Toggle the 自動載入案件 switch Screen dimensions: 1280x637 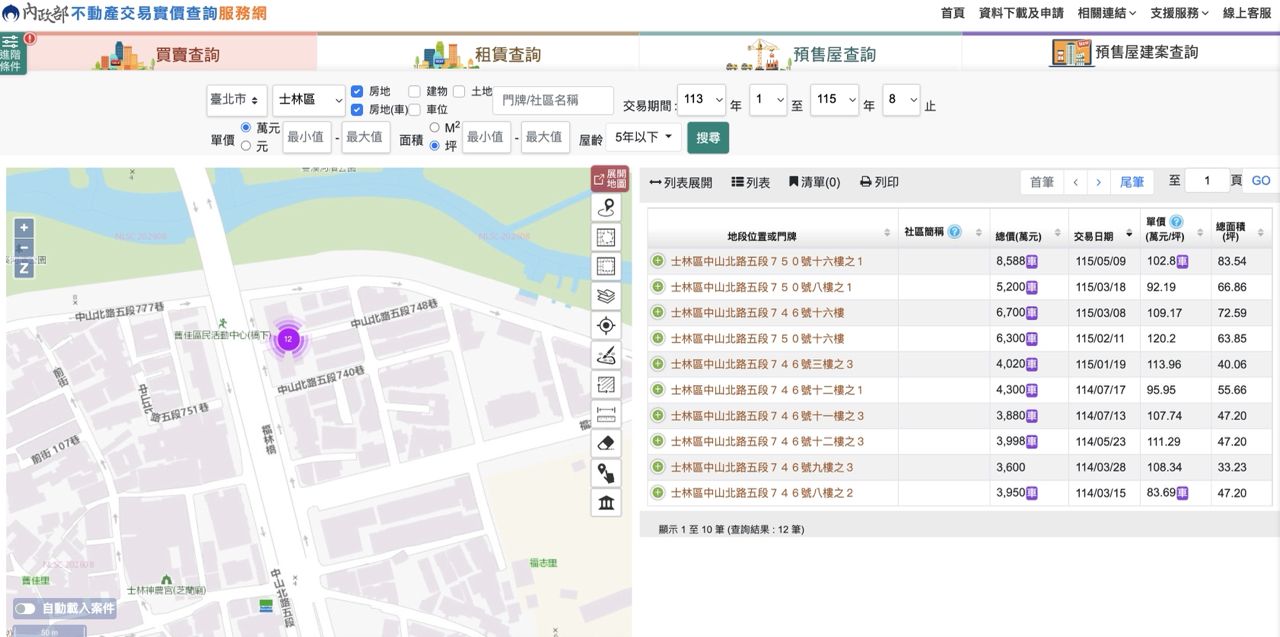tap(25, 608)
